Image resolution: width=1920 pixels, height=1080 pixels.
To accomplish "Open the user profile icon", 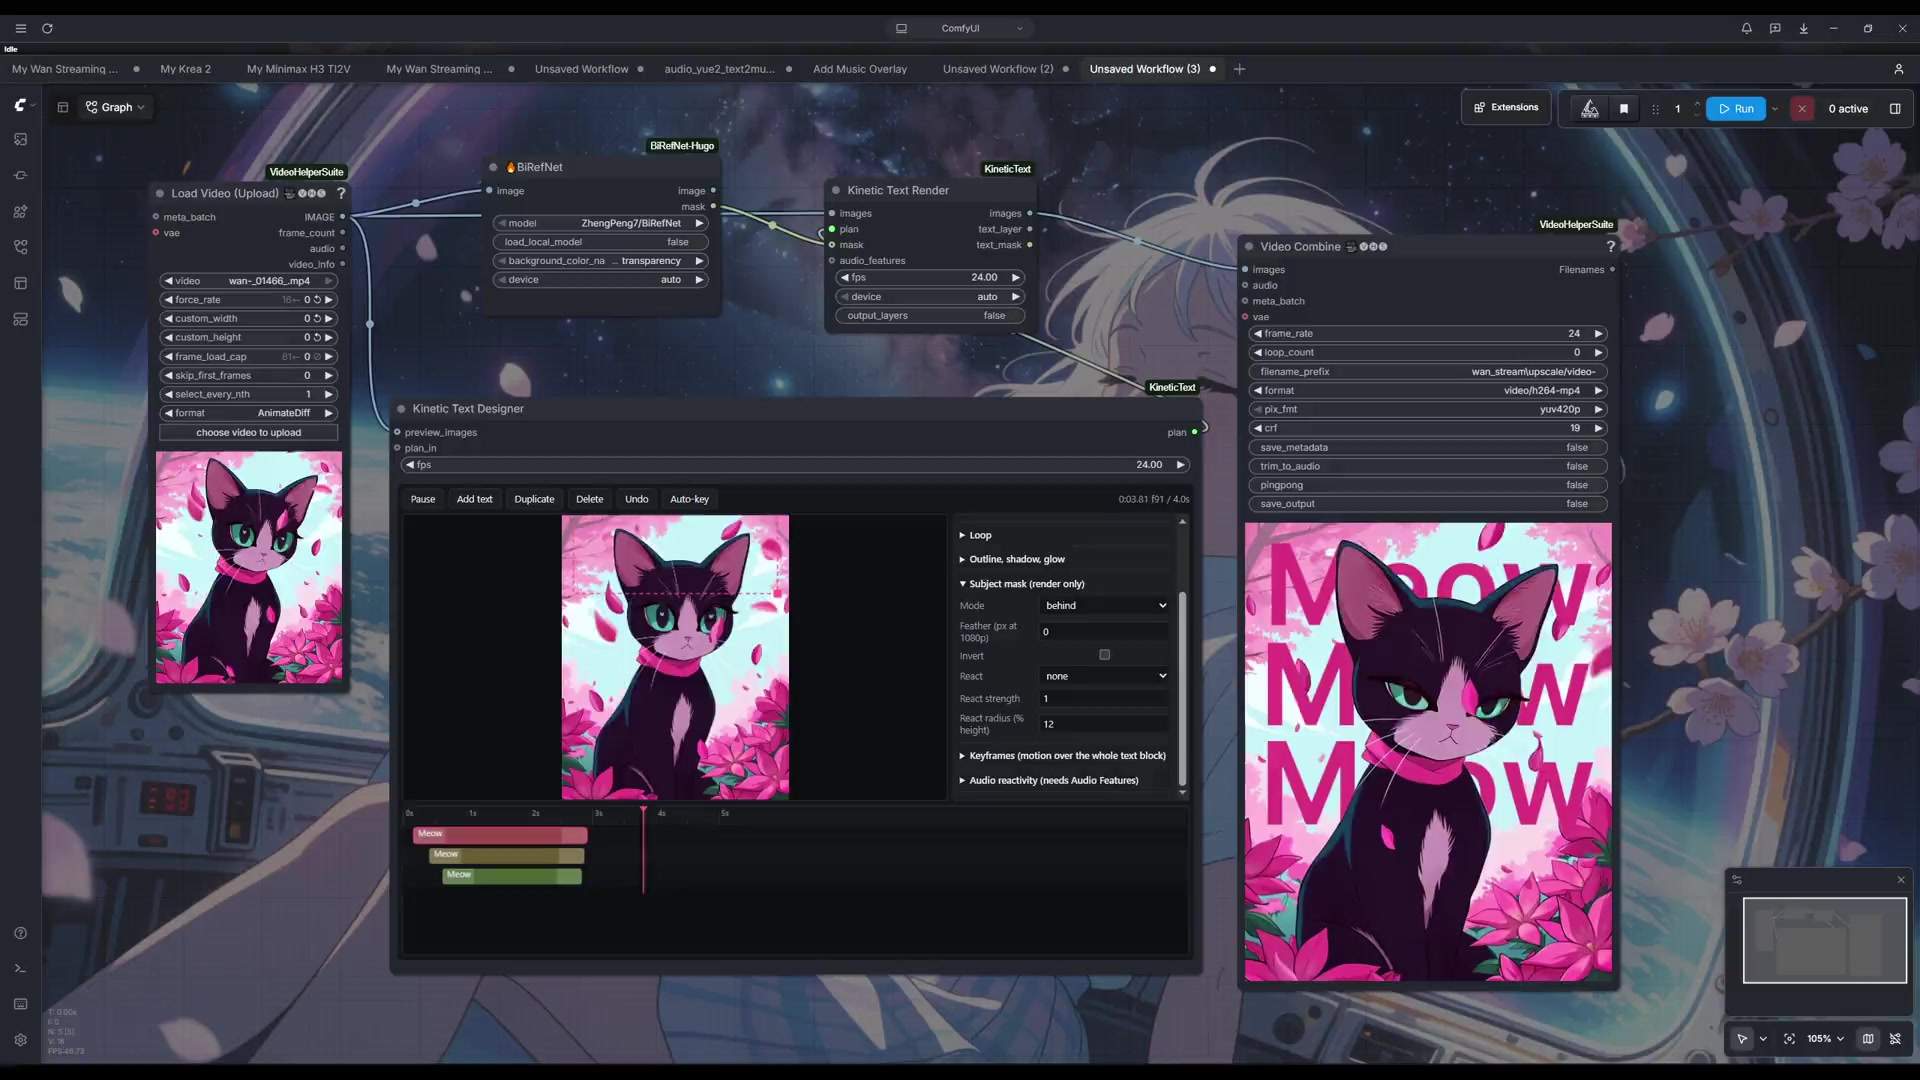I will tap(1898, 69).
